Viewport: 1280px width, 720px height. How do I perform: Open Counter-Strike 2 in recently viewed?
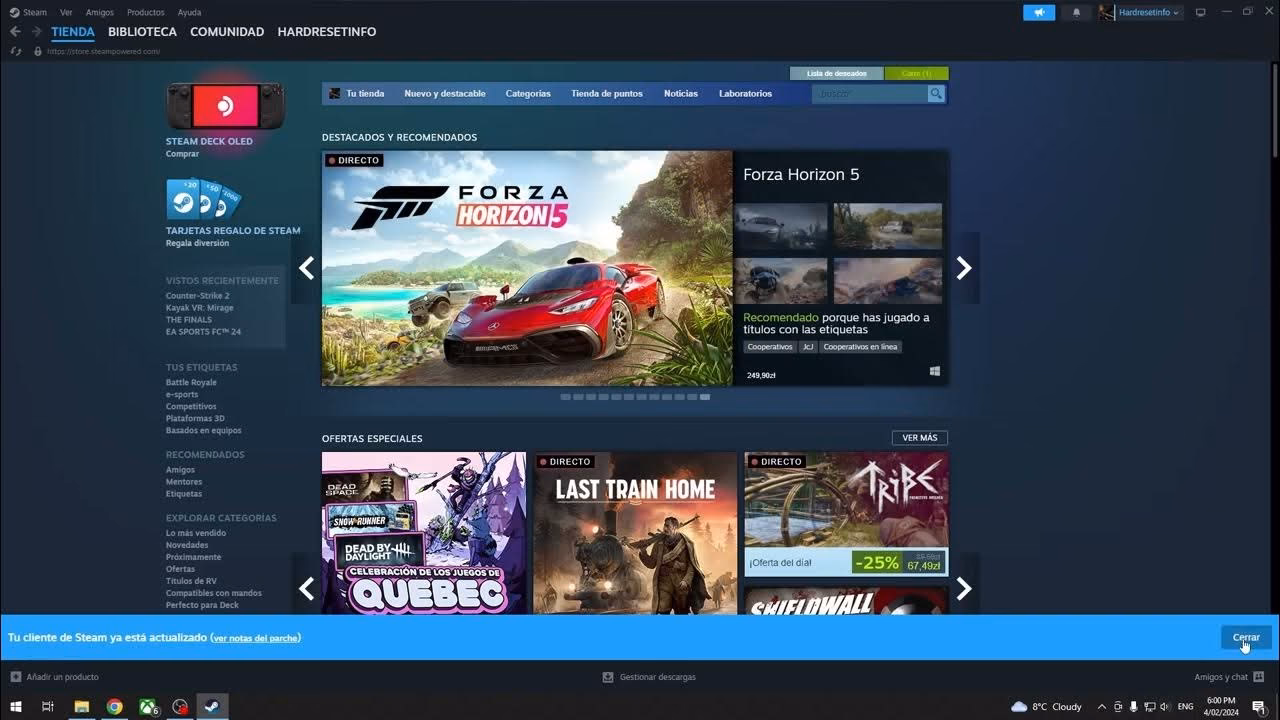198,296
